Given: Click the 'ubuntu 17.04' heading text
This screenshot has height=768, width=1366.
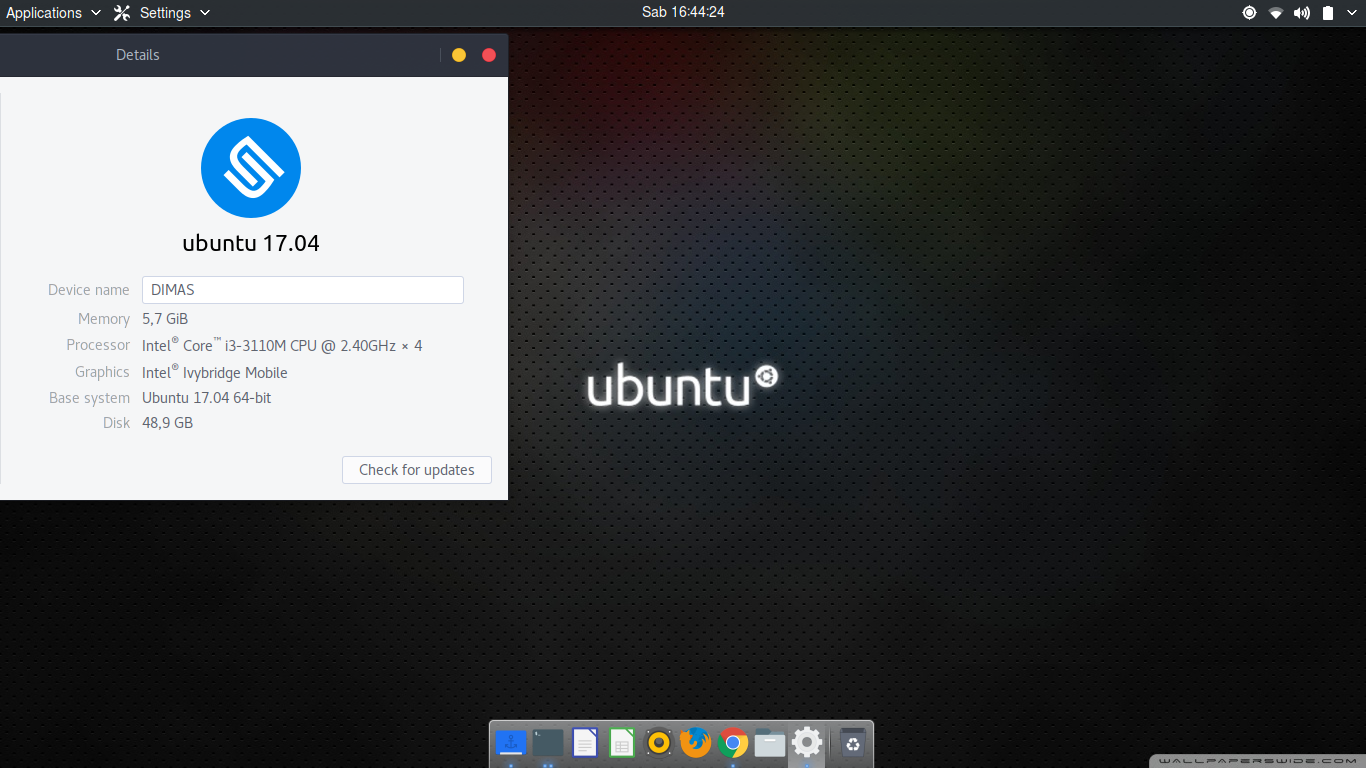Looking at the screenshot, I should tap(251, 243).
